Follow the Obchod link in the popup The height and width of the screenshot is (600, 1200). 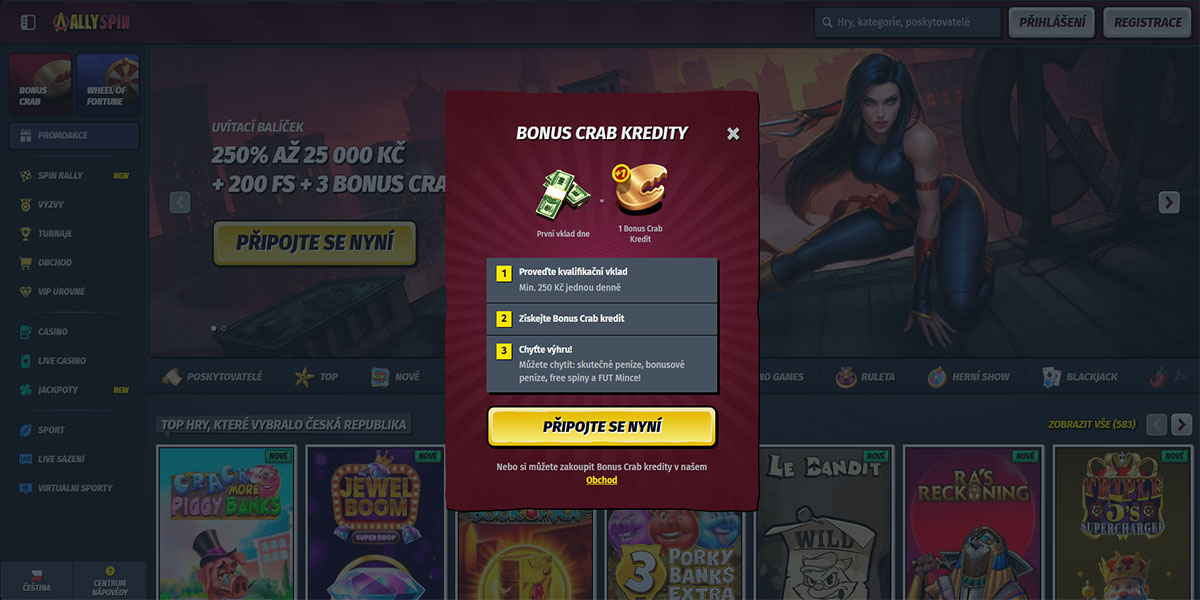point(602,480)
